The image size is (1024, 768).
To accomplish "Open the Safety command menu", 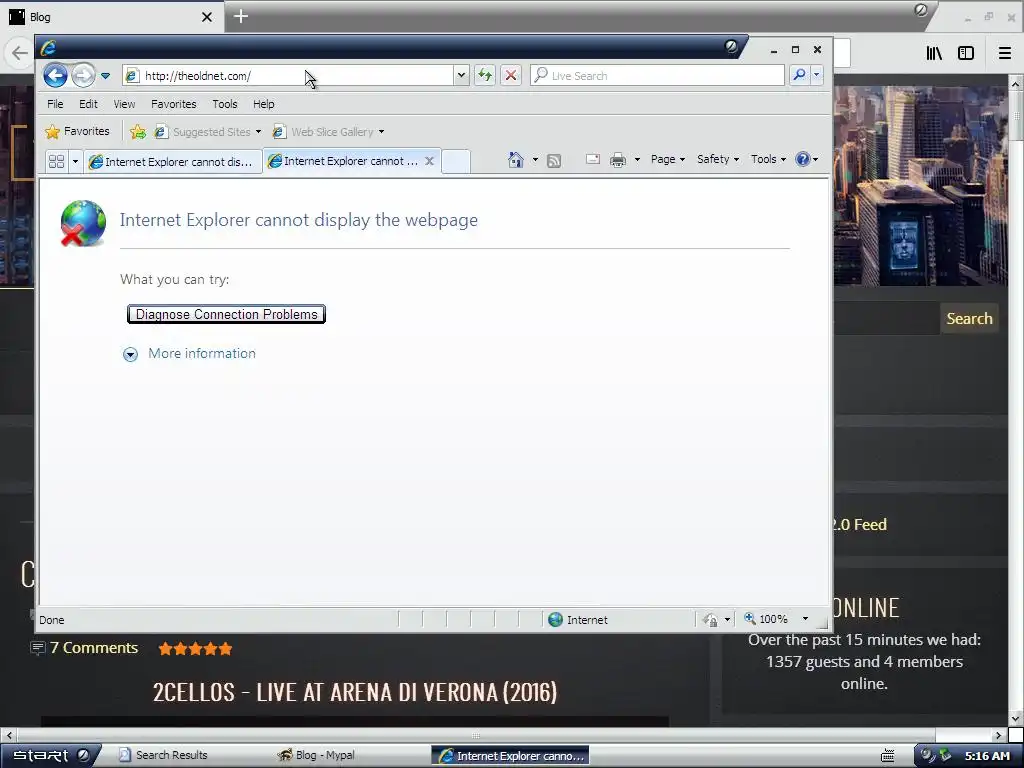I will click(718, 159).
